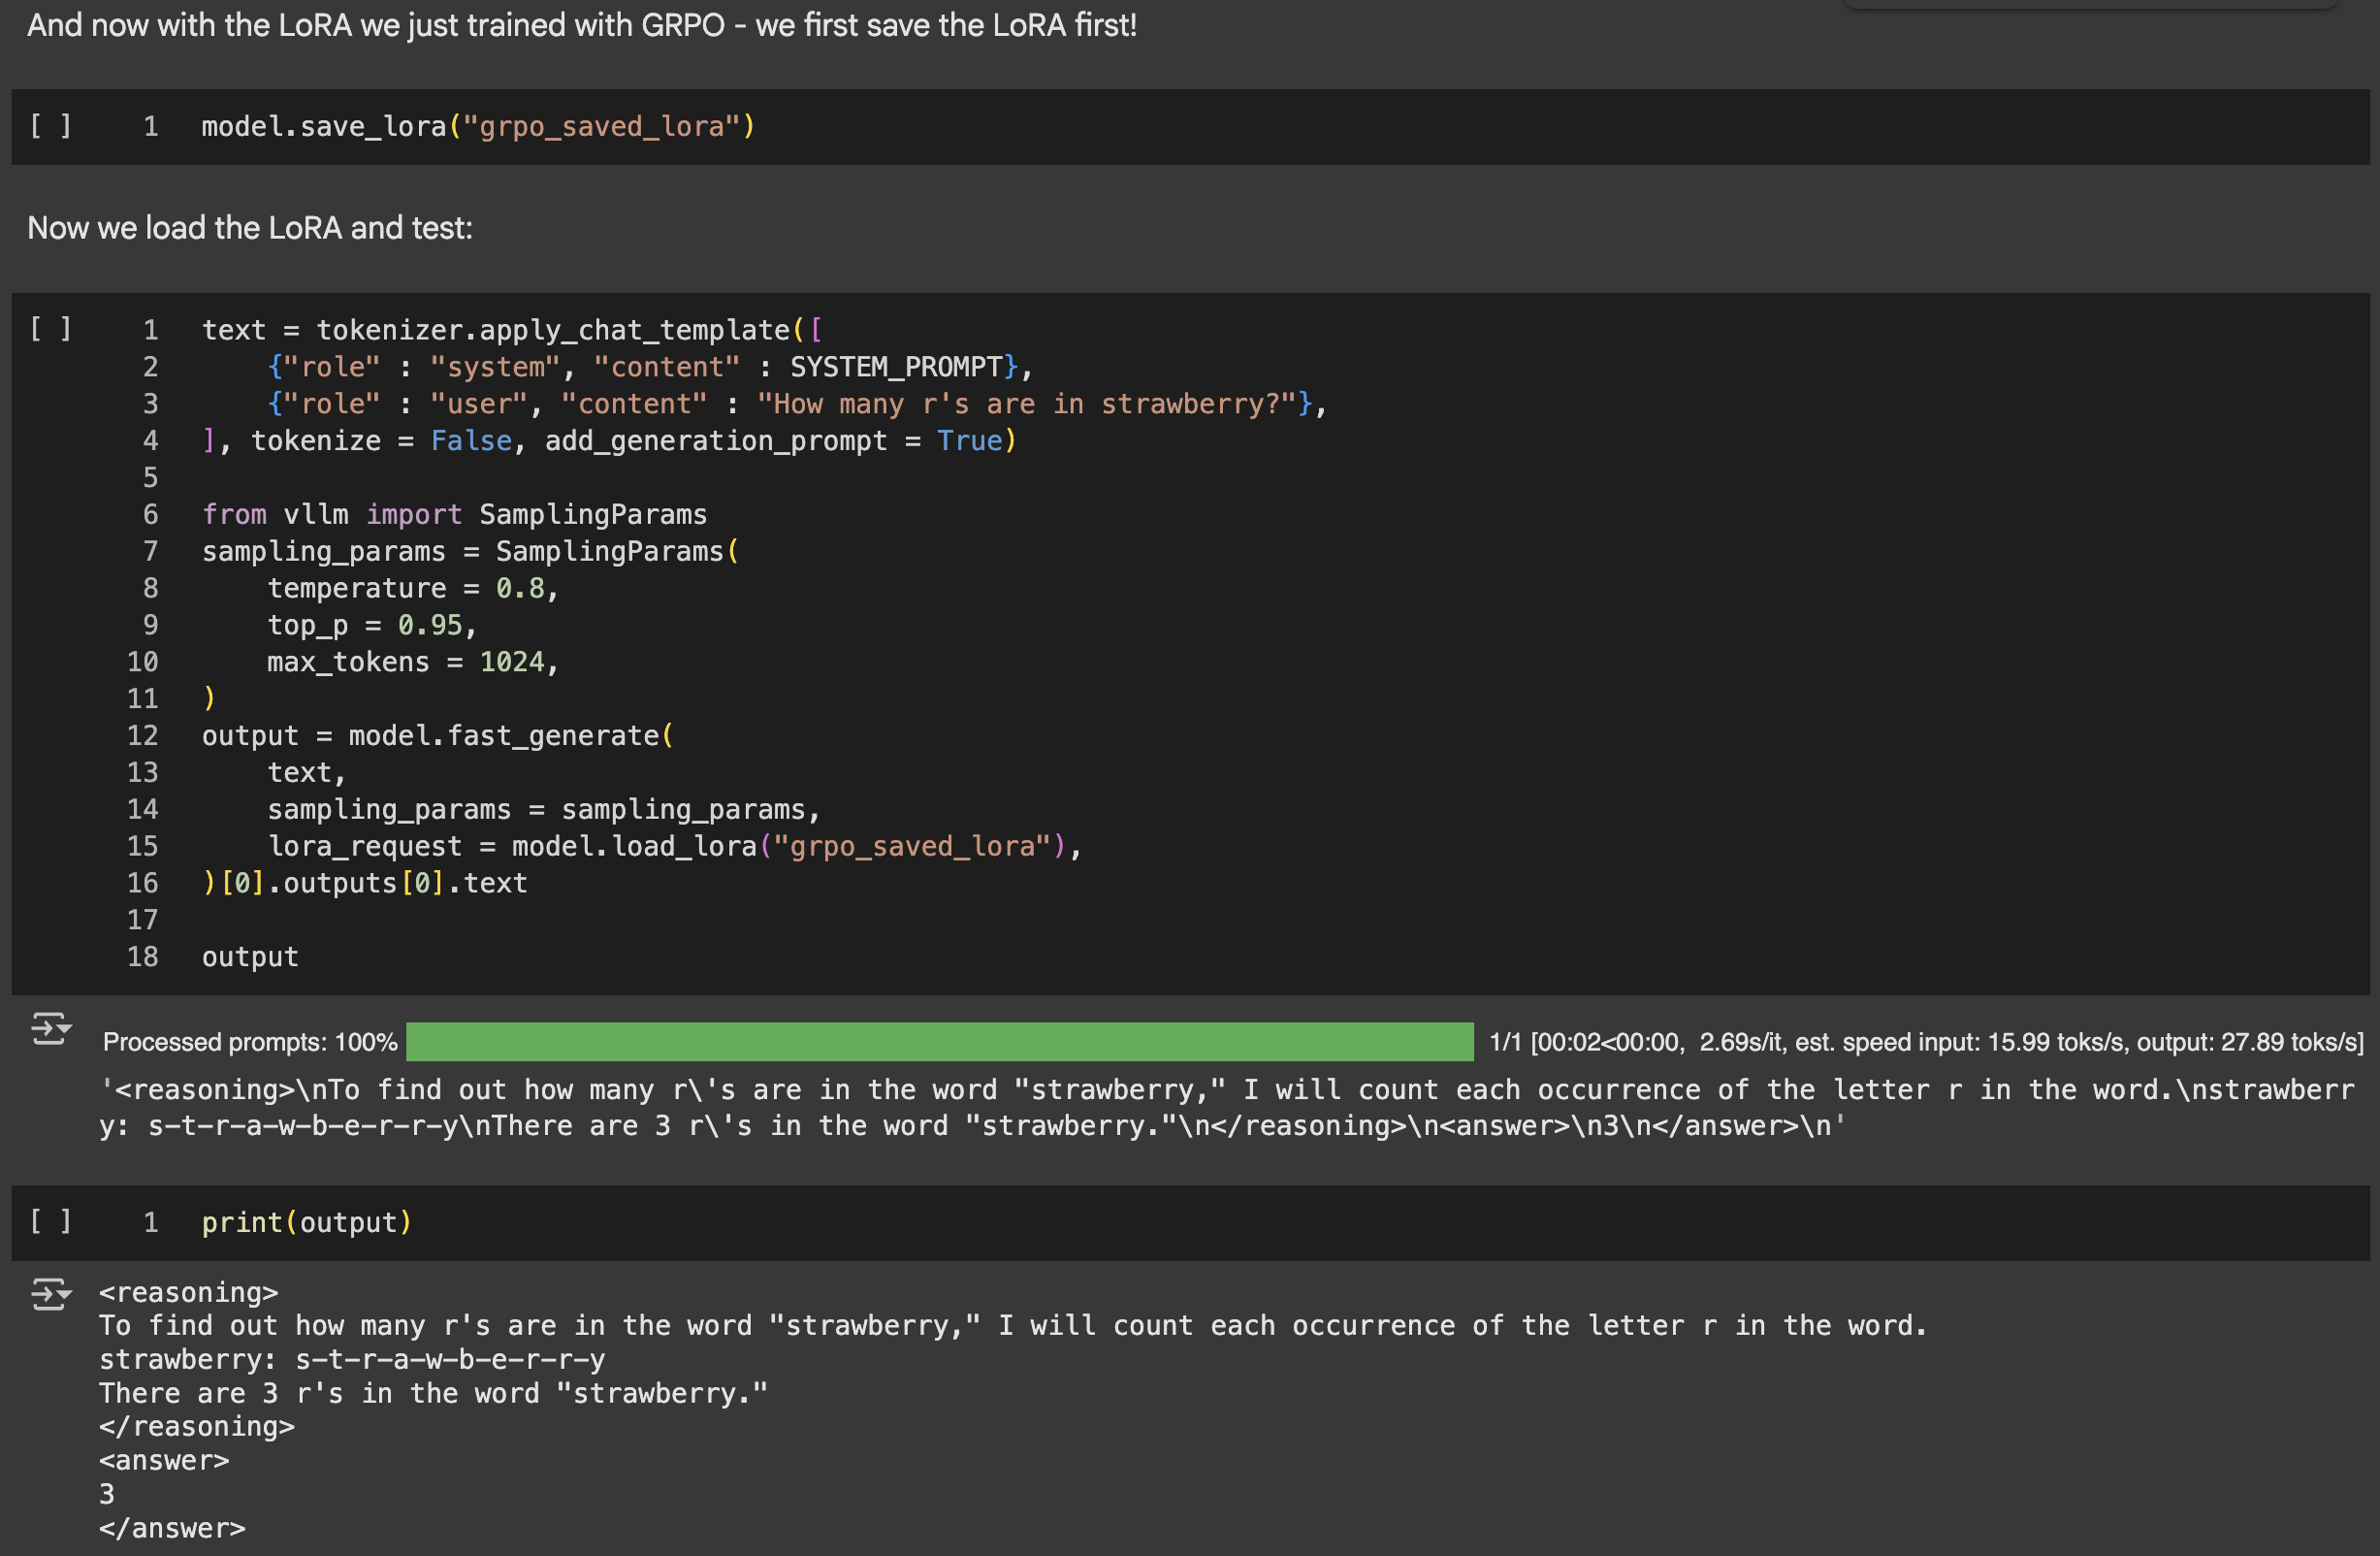
Task: Click the 'from vllm import SamplingParams' line
Action: coord(454,514)
